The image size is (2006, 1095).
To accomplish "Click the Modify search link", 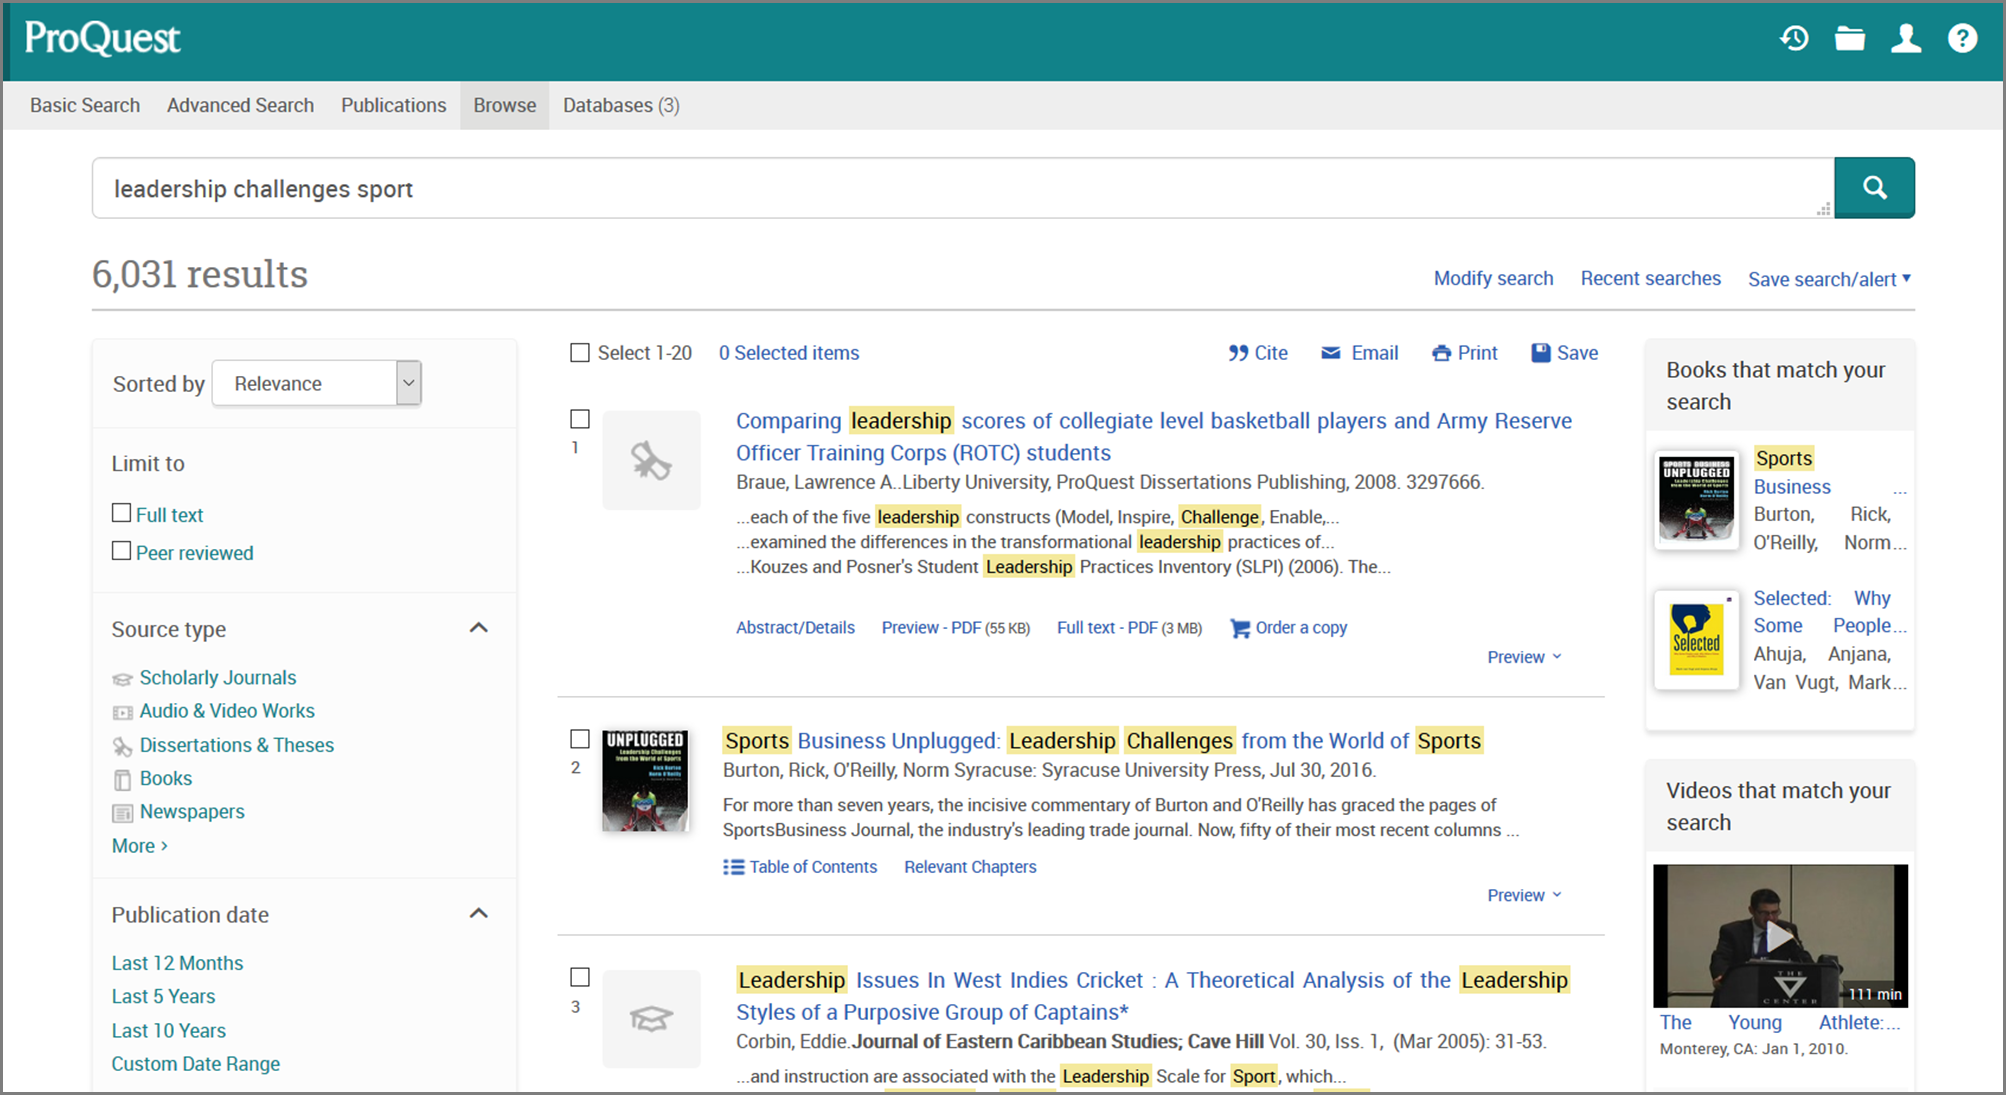I will (1493, 278).
